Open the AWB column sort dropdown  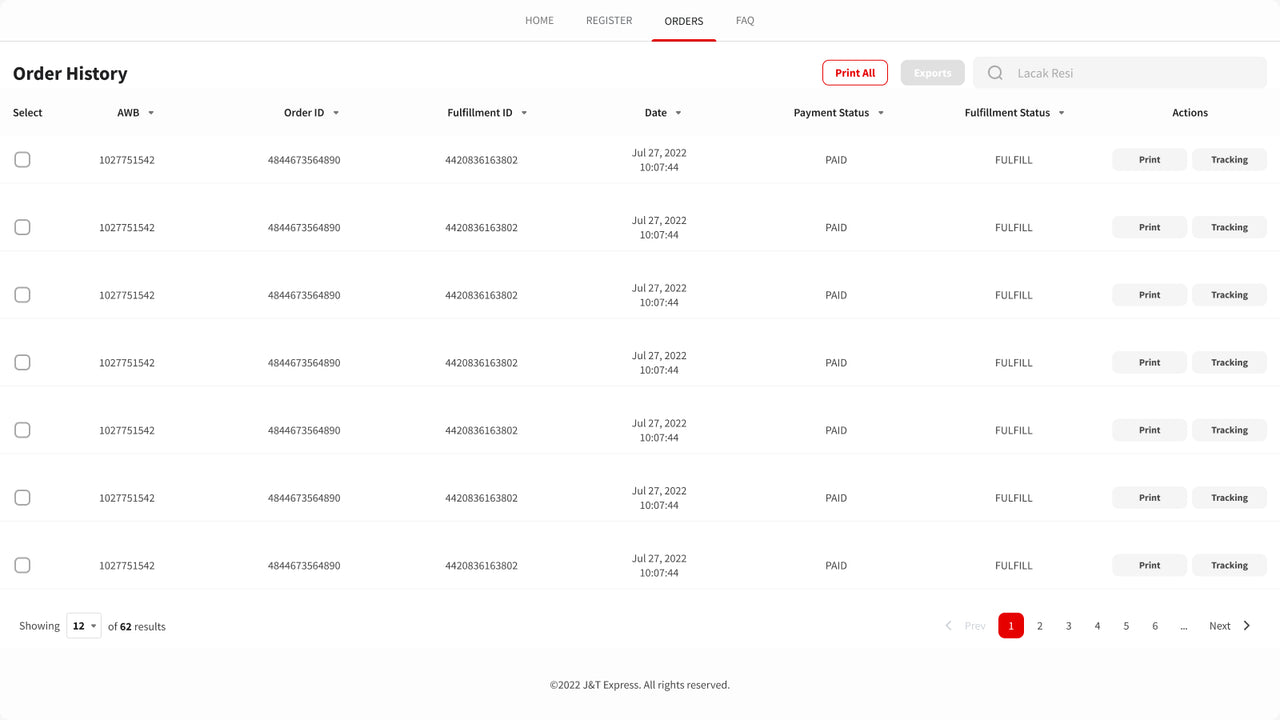coord(152,113)
